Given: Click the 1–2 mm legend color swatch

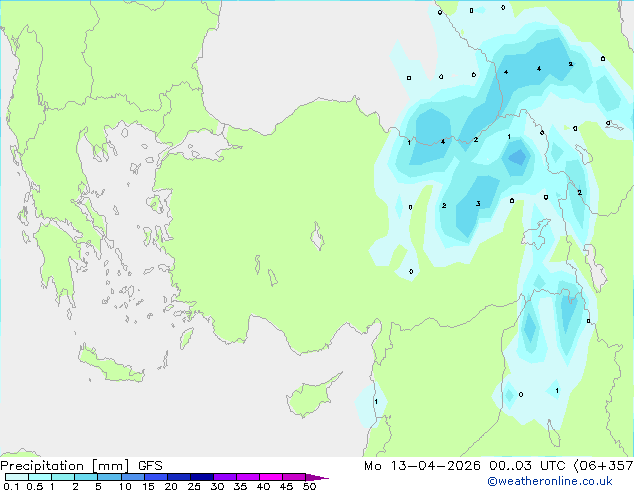Looking at the screenshot, I should 63,477.
